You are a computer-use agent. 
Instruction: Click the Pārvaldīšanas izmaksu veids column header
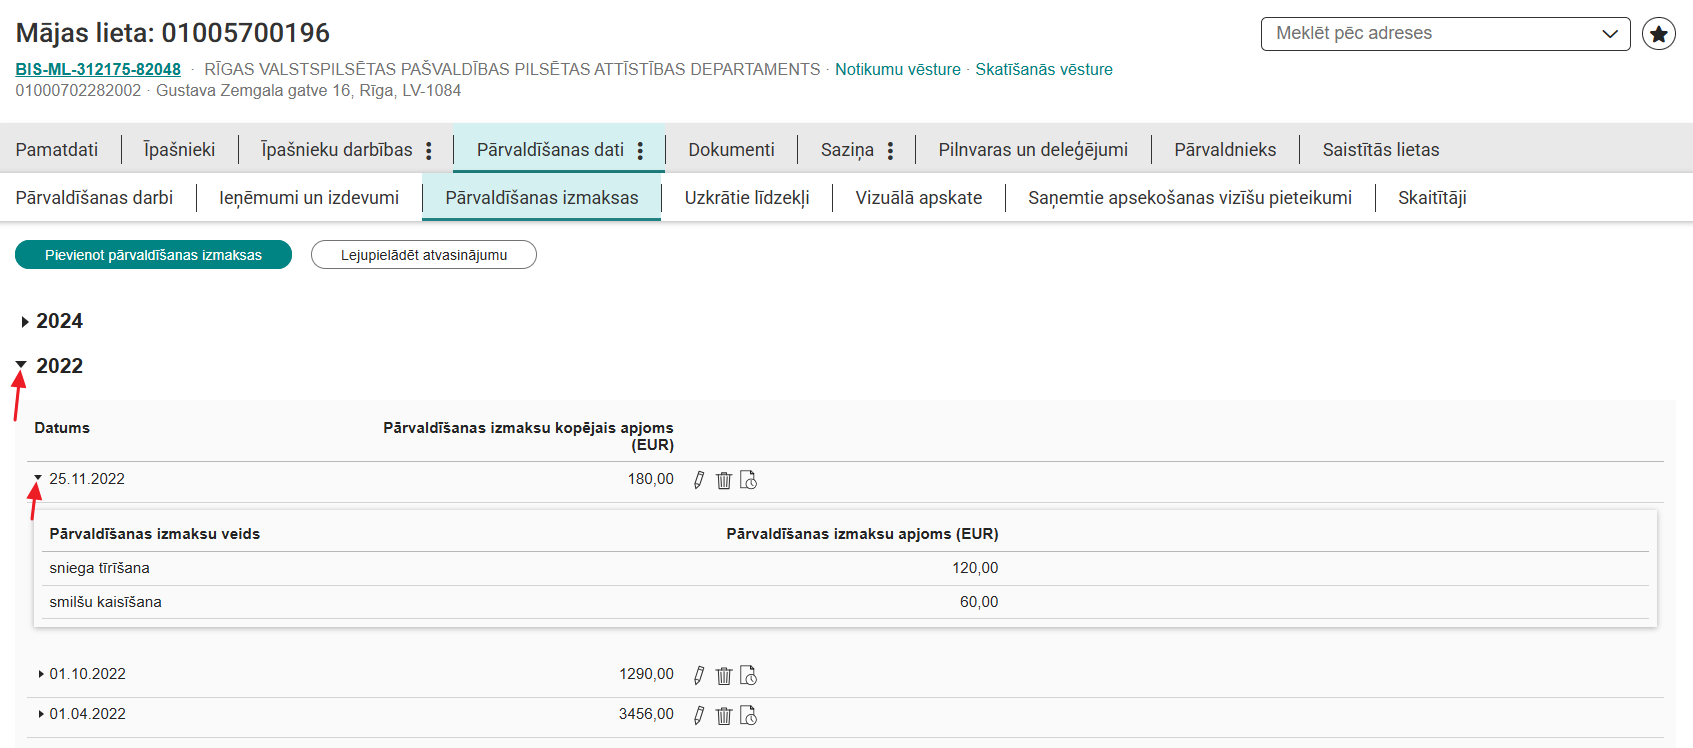[155, 534]
